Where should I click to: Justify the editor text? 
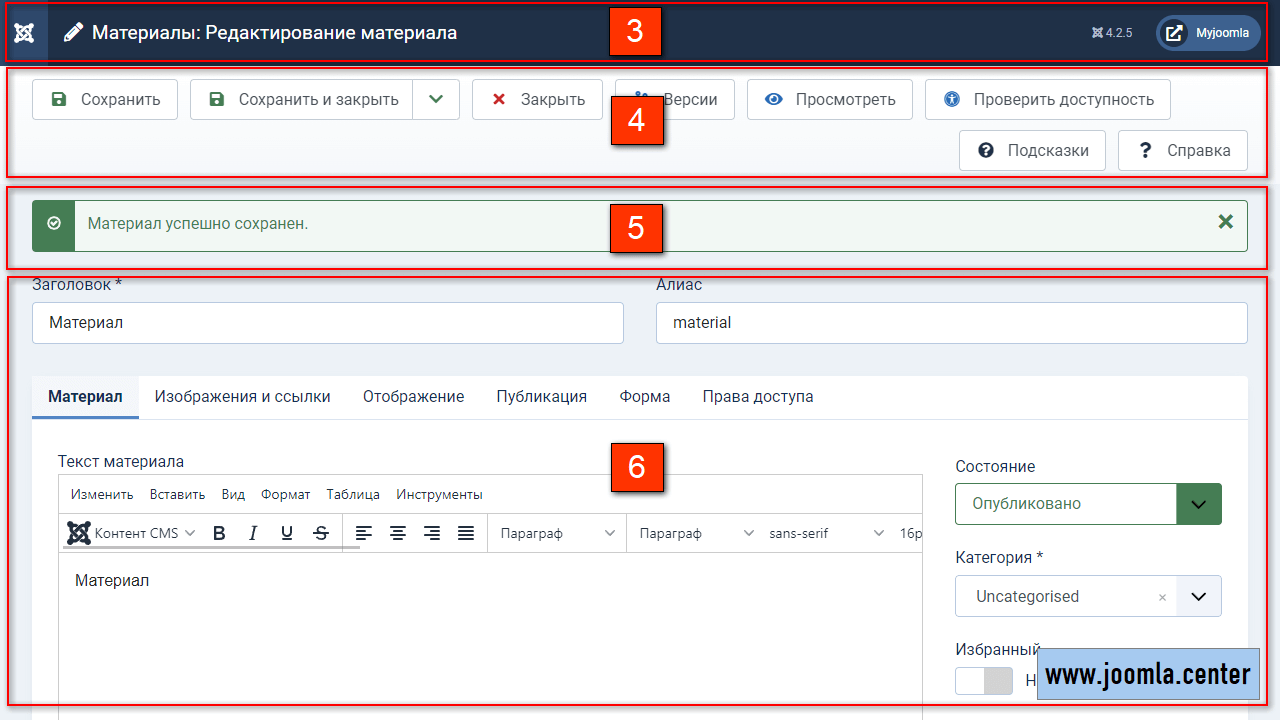[x=466, y=533]
